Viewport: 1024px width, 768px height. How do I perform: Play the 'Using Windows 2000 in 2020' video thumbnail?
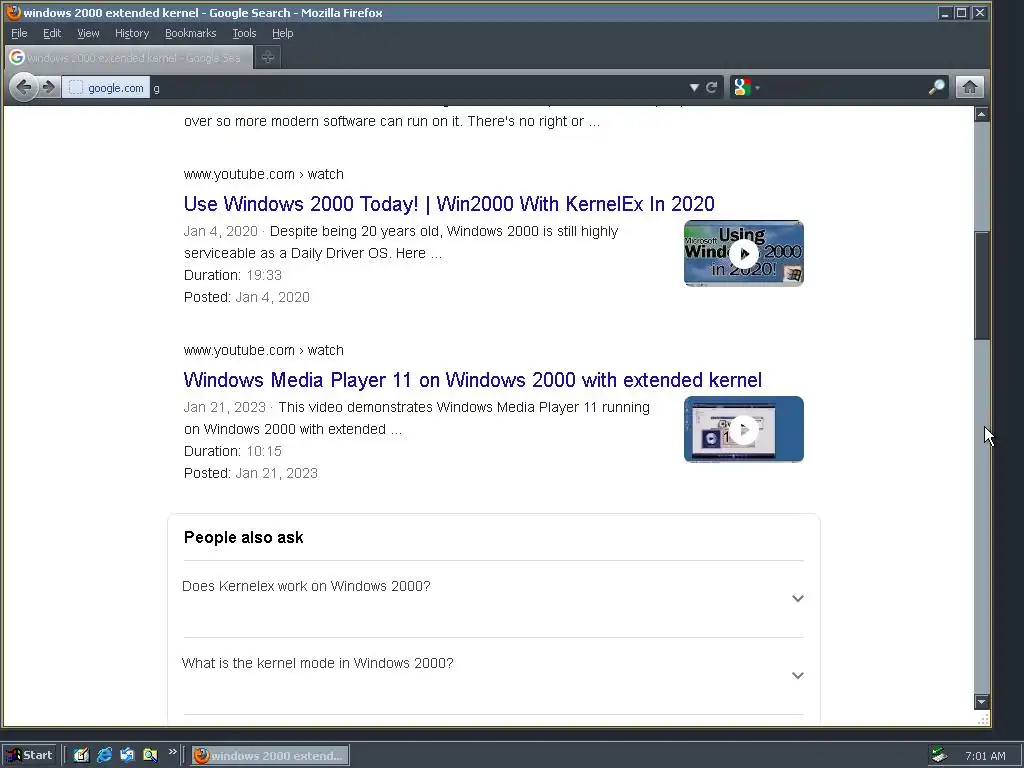tap(744, 253)
